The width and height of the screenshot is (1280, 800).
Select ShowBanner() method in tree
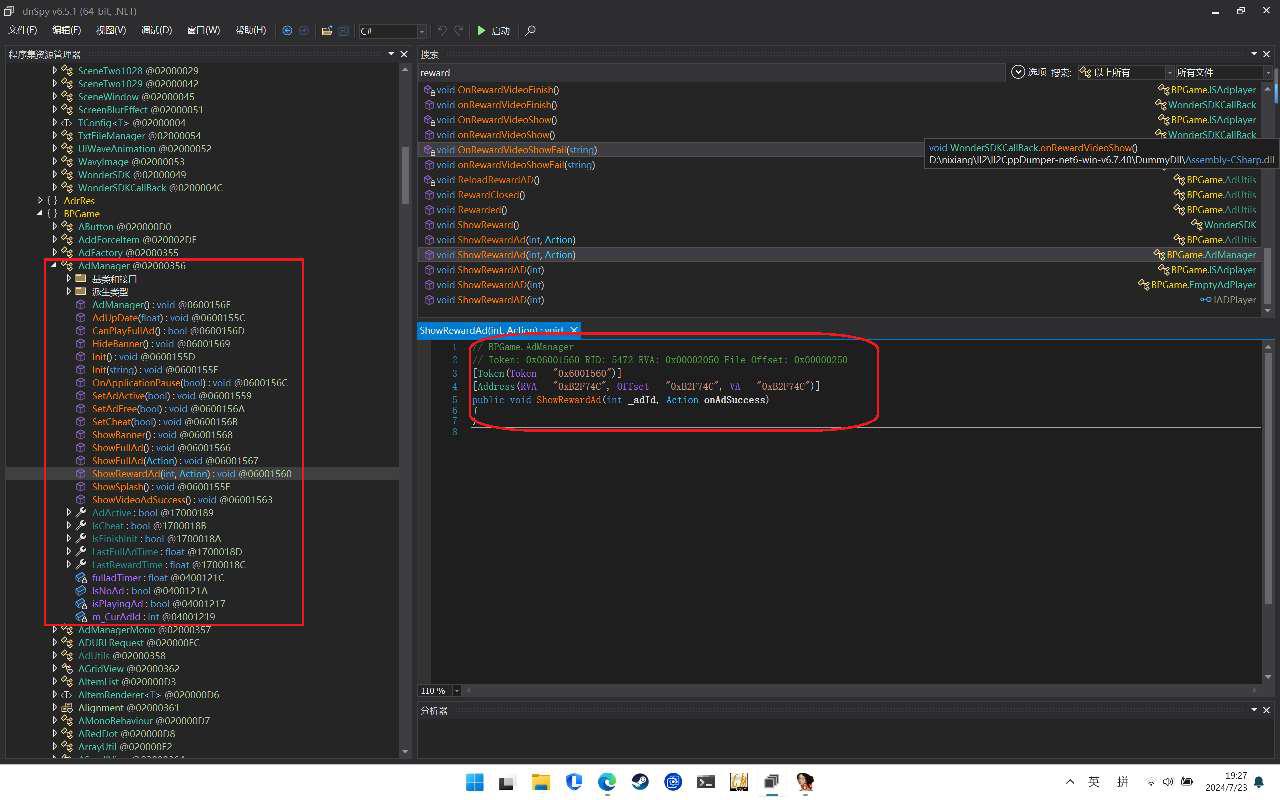[x=162, y=435]
